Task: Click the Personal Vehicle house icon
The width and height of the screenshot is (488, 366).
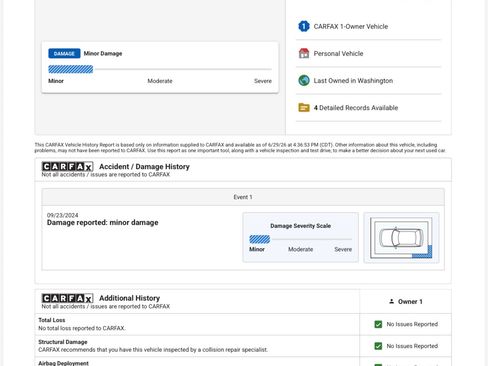Action: click(x=304, y=53)
